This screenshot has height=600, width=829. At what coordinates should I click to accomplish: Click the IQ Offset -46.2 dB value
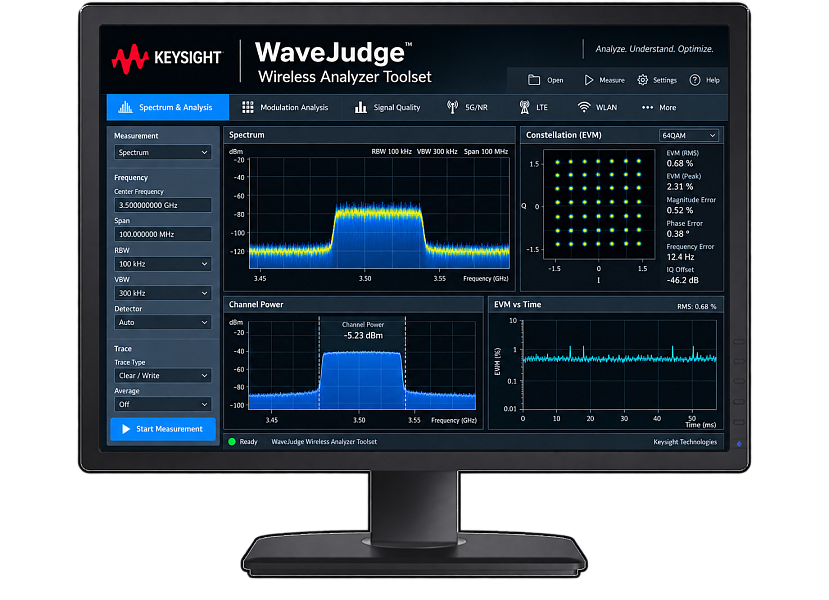(x=682, y=280)
